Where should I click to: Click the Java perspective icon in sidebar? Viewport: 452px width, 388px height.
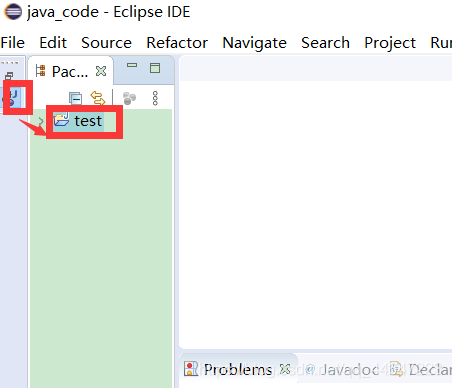pos(13,97)
